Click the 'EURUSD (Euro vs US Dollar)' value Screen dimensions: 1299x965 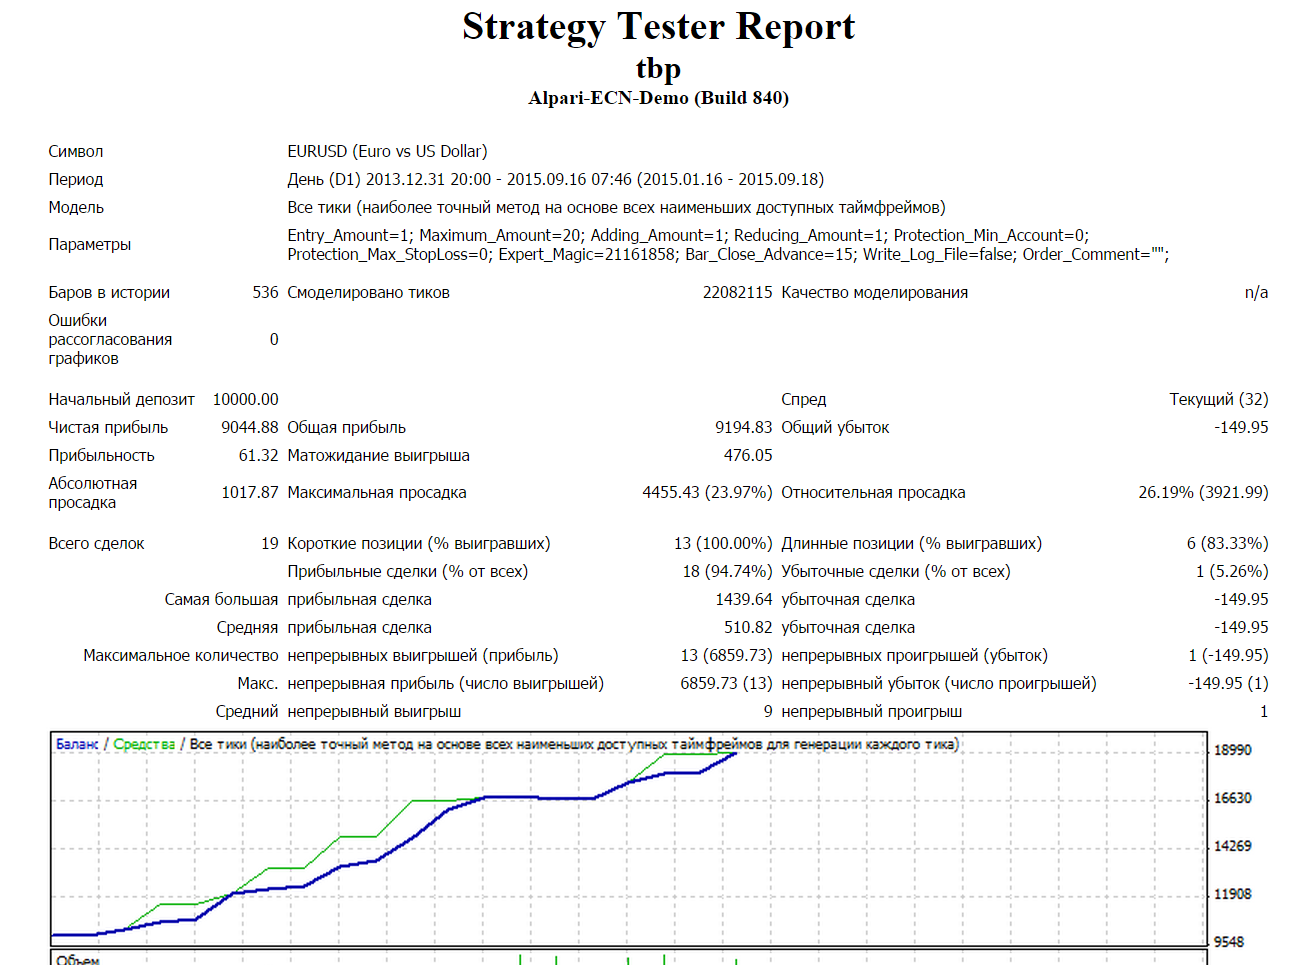(x=387, y=151)
